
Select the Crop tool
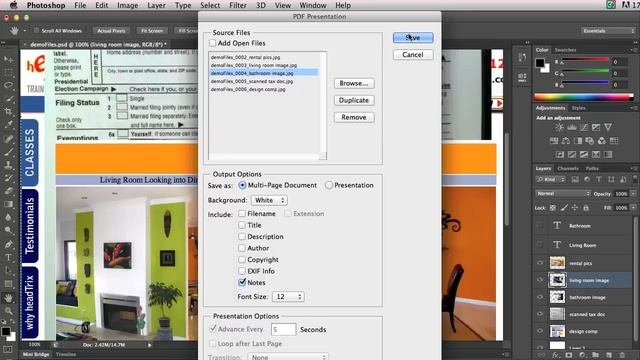point(8,112)
